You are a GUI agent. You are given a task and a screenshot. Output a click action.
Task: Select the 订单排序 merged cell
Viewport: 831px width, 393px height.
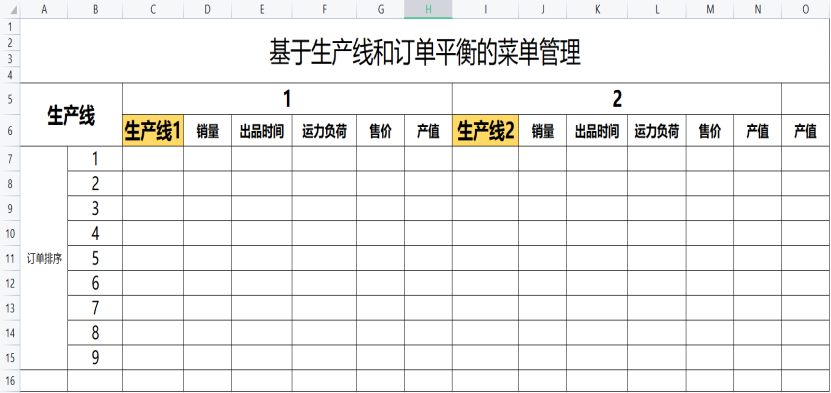point(44,258)
